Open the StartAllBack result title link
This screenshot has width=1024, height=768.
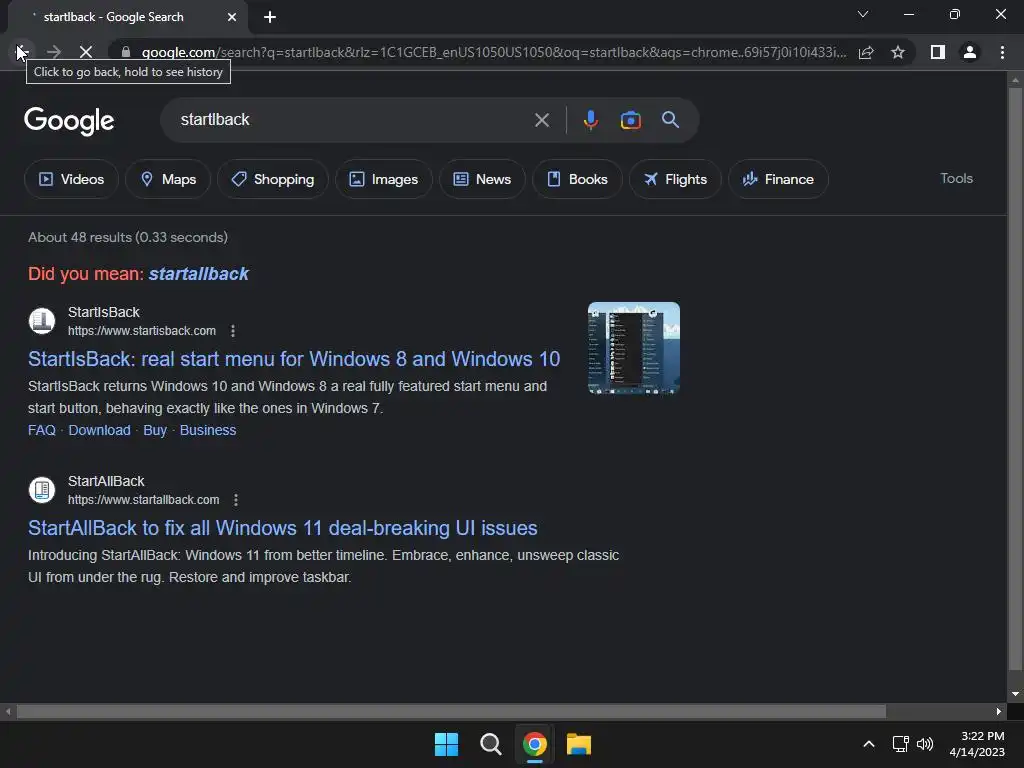pyautogui.click(x=283, y=528)
